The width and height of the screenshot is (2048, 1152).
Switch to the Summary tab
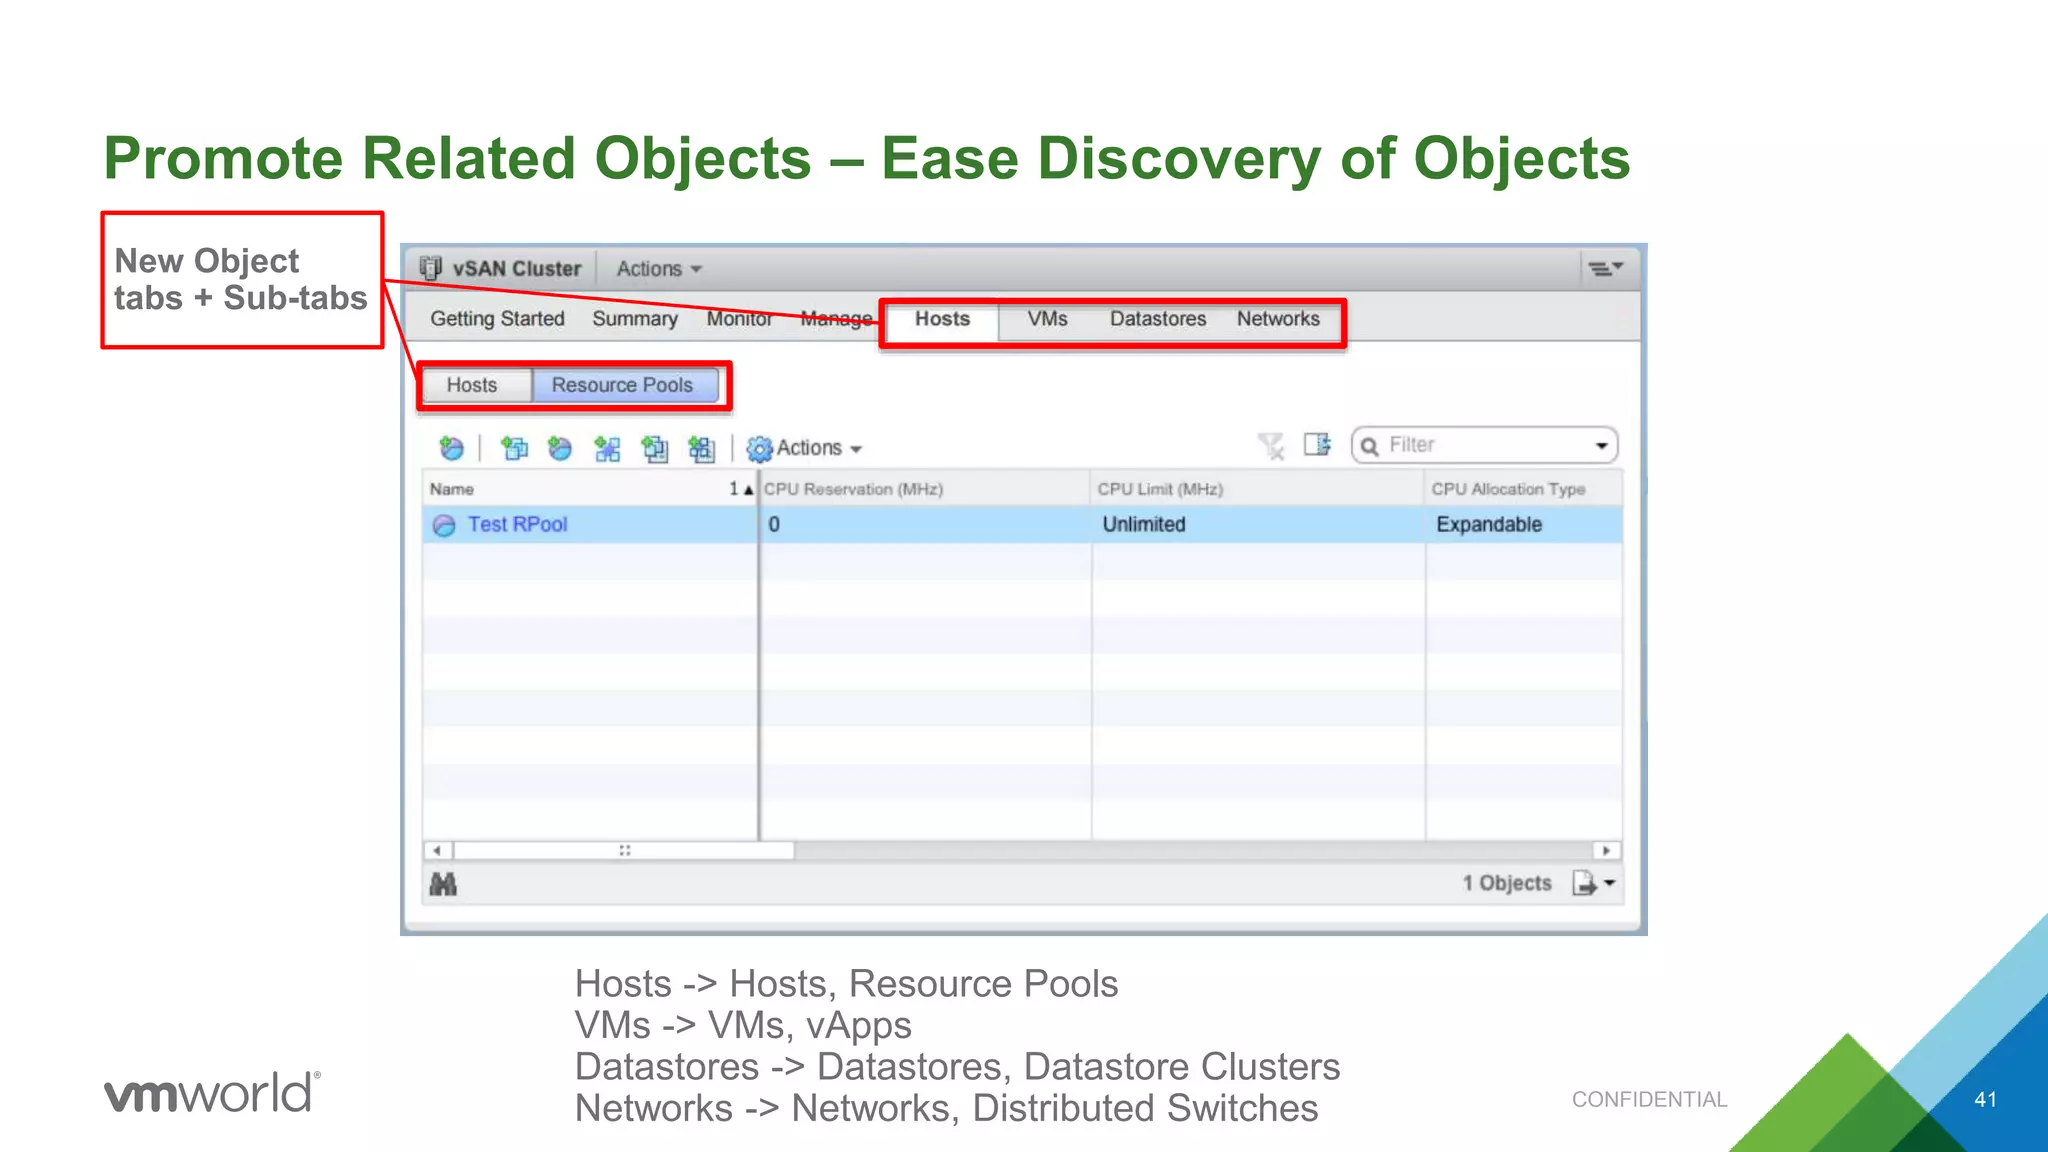635,318
